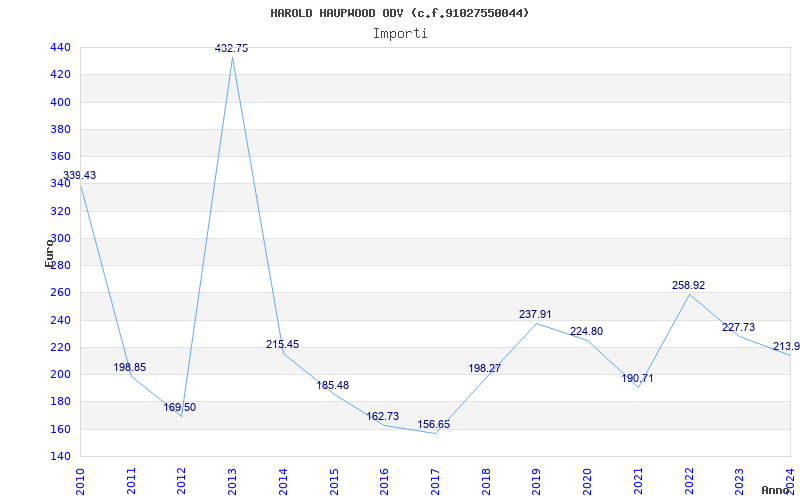The image size is (800, 500).
Task: Click the 162.73 data label
Action: (383, 417)
